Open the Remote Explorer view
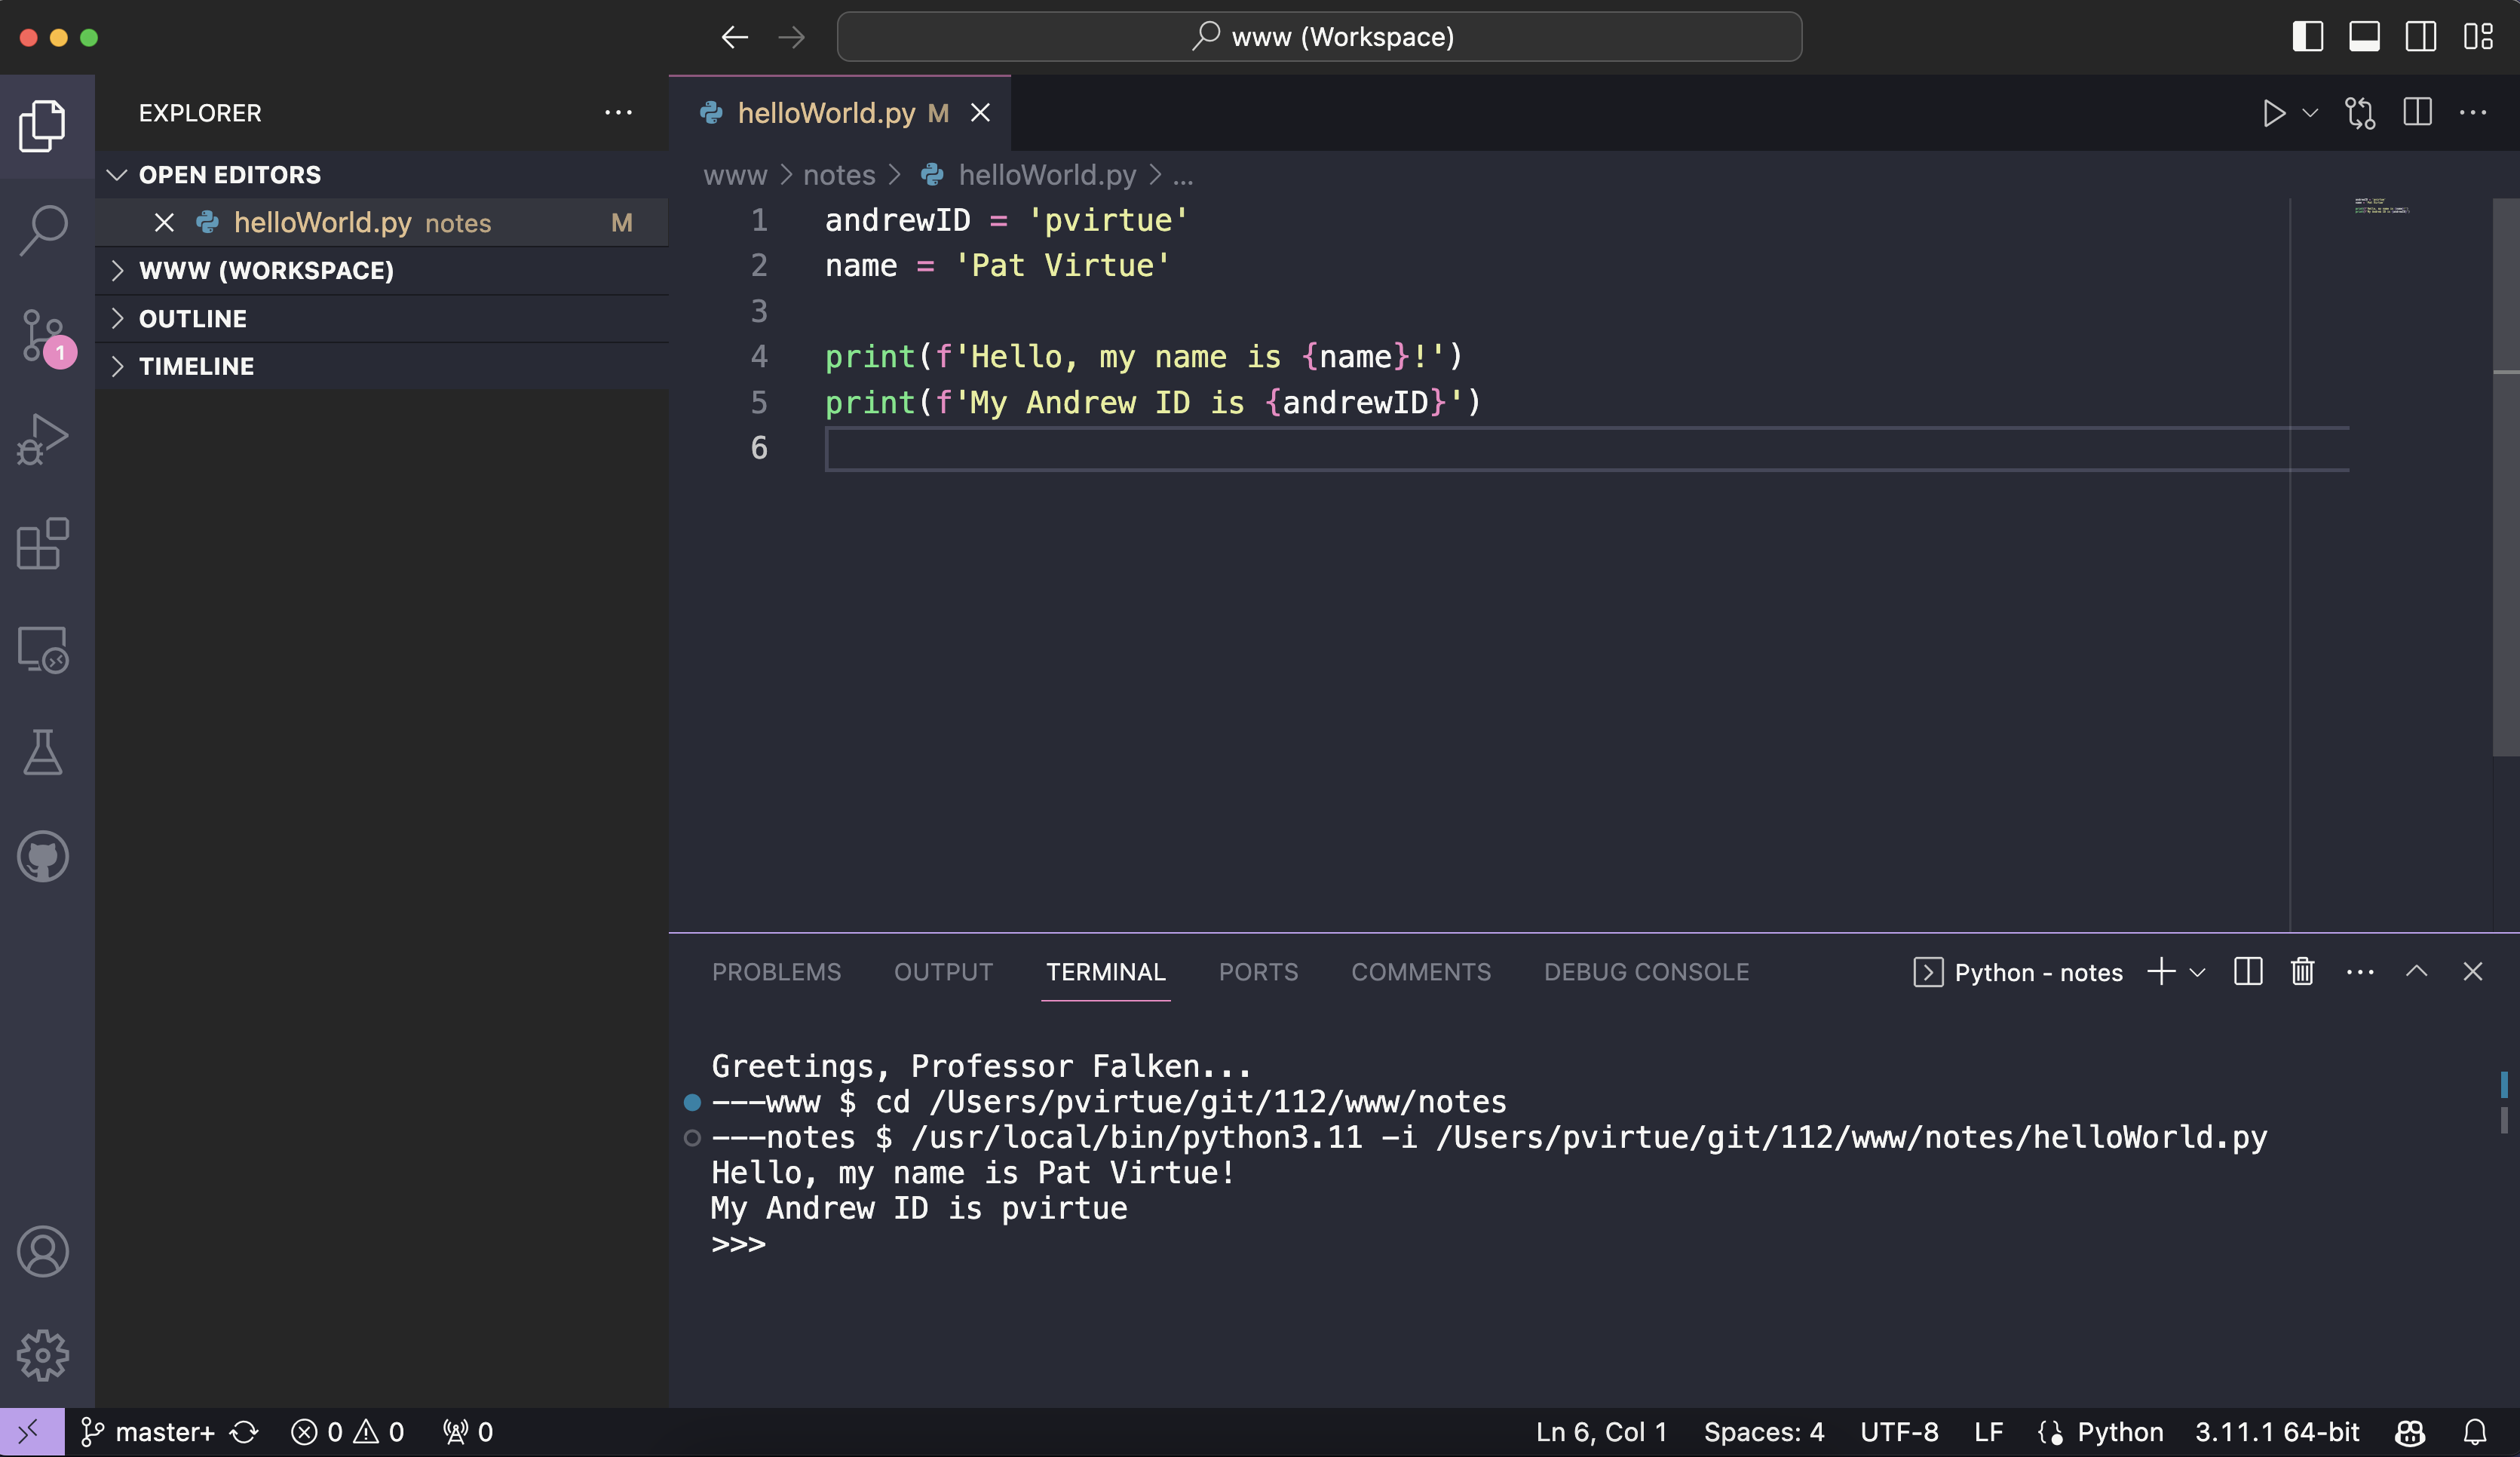 [x=43, y=649]
